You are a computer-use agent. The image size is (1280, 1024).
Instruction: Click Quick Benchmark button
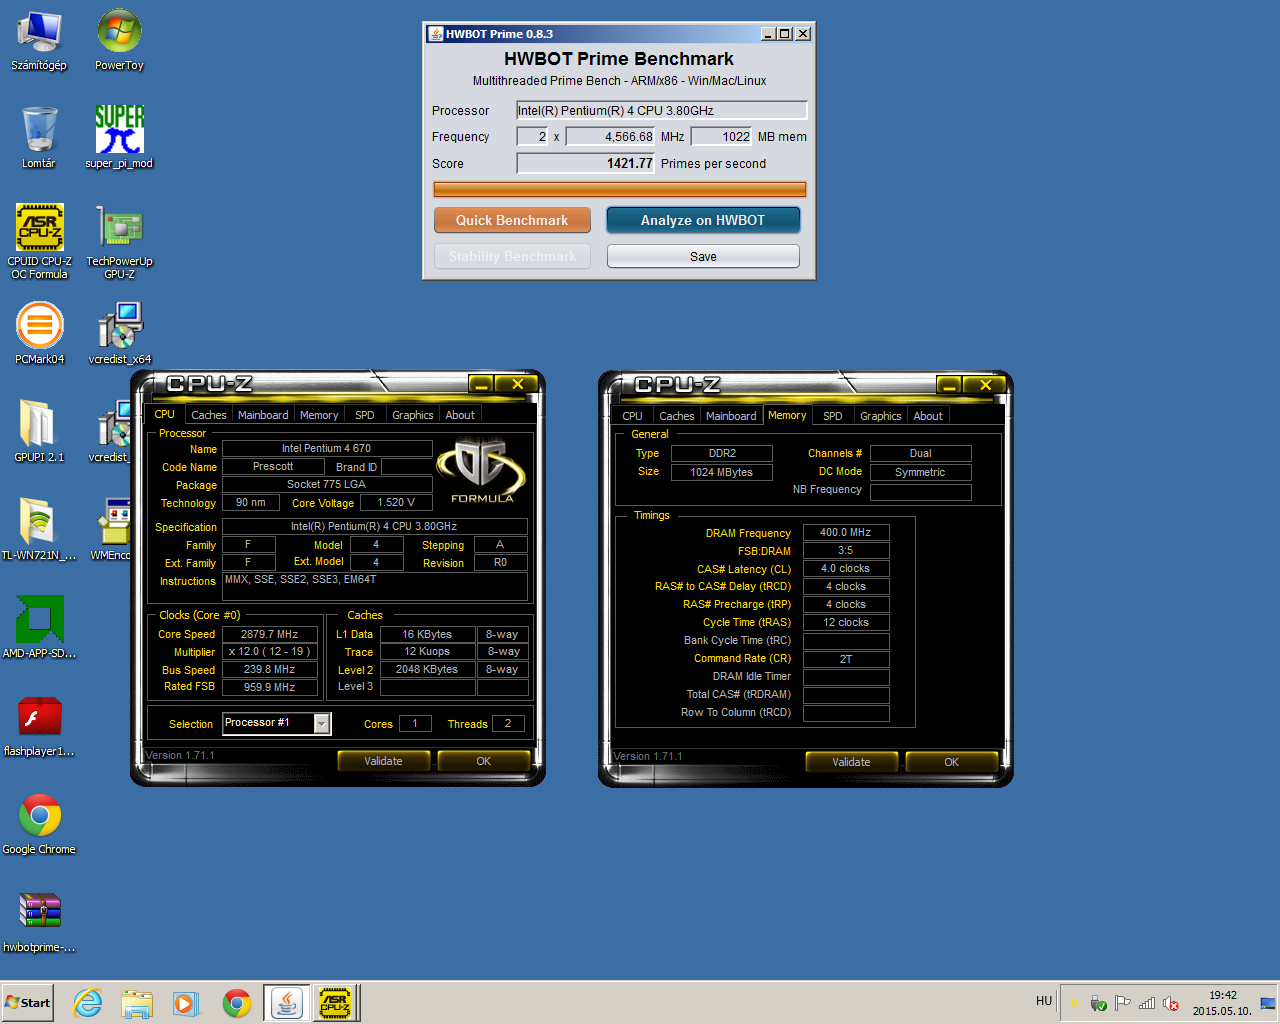[x=512, y=220]
